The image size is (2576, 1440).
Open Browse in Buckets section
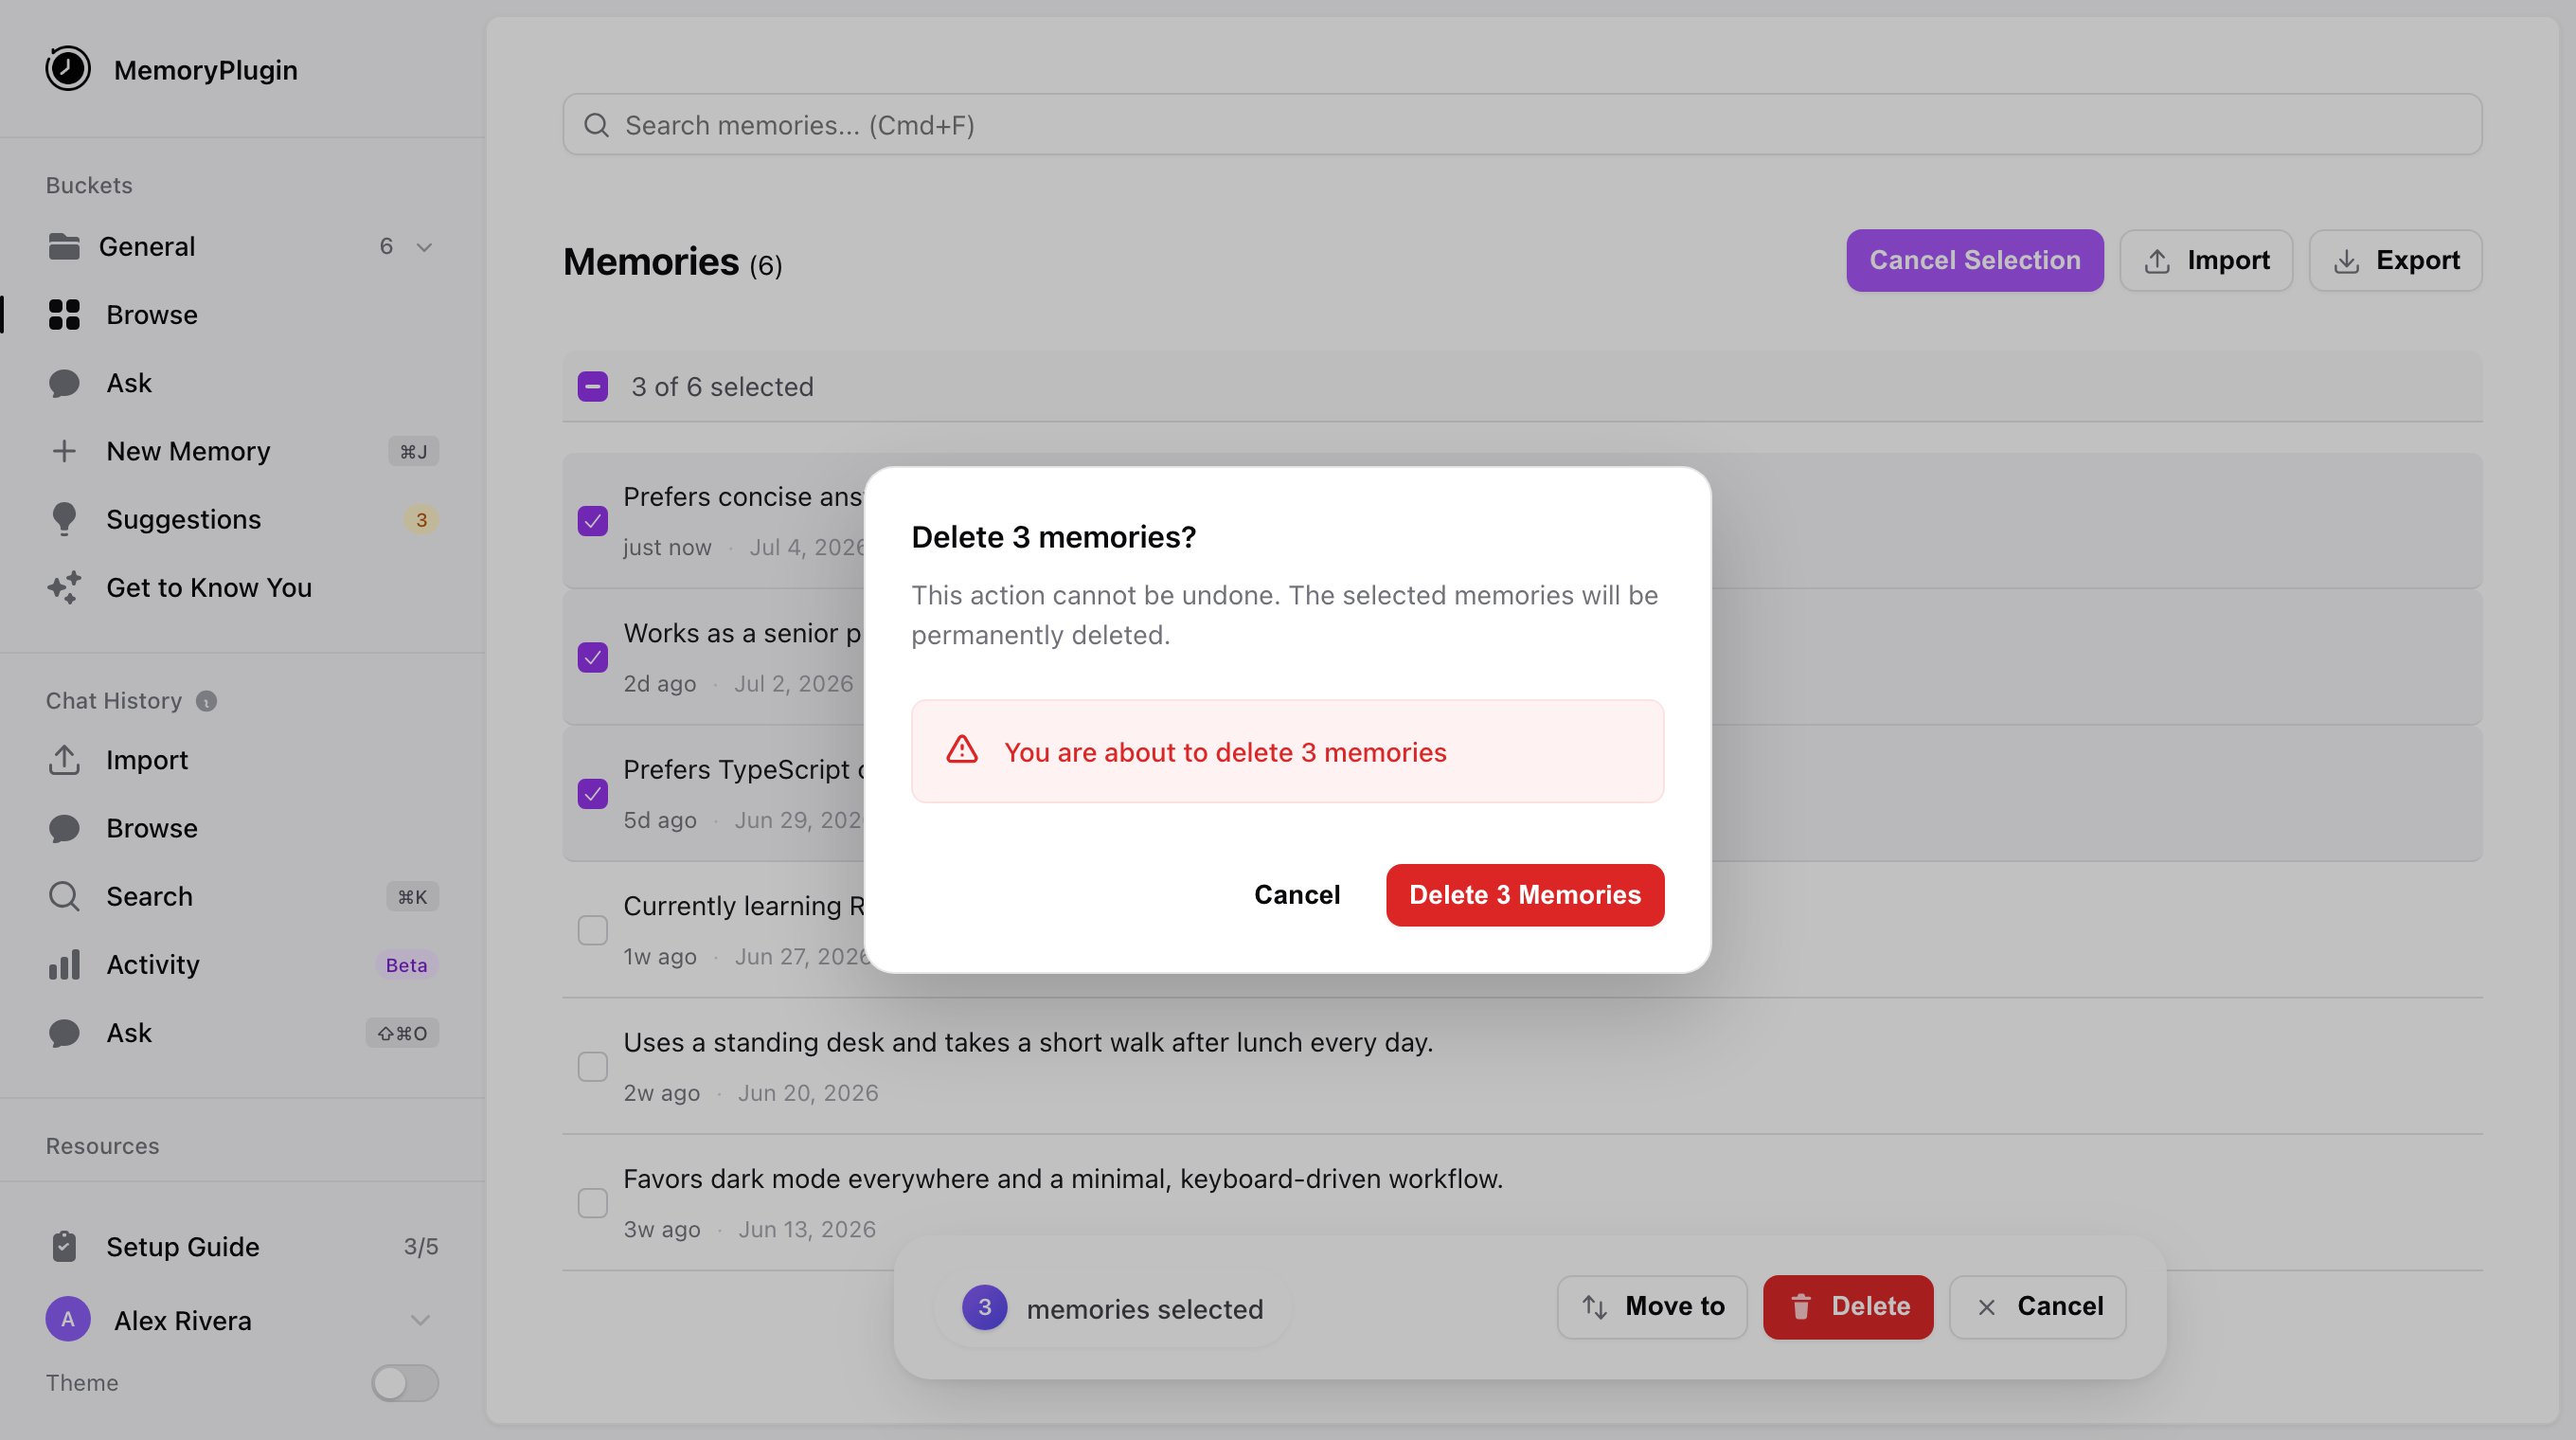(x=242, y=314)
